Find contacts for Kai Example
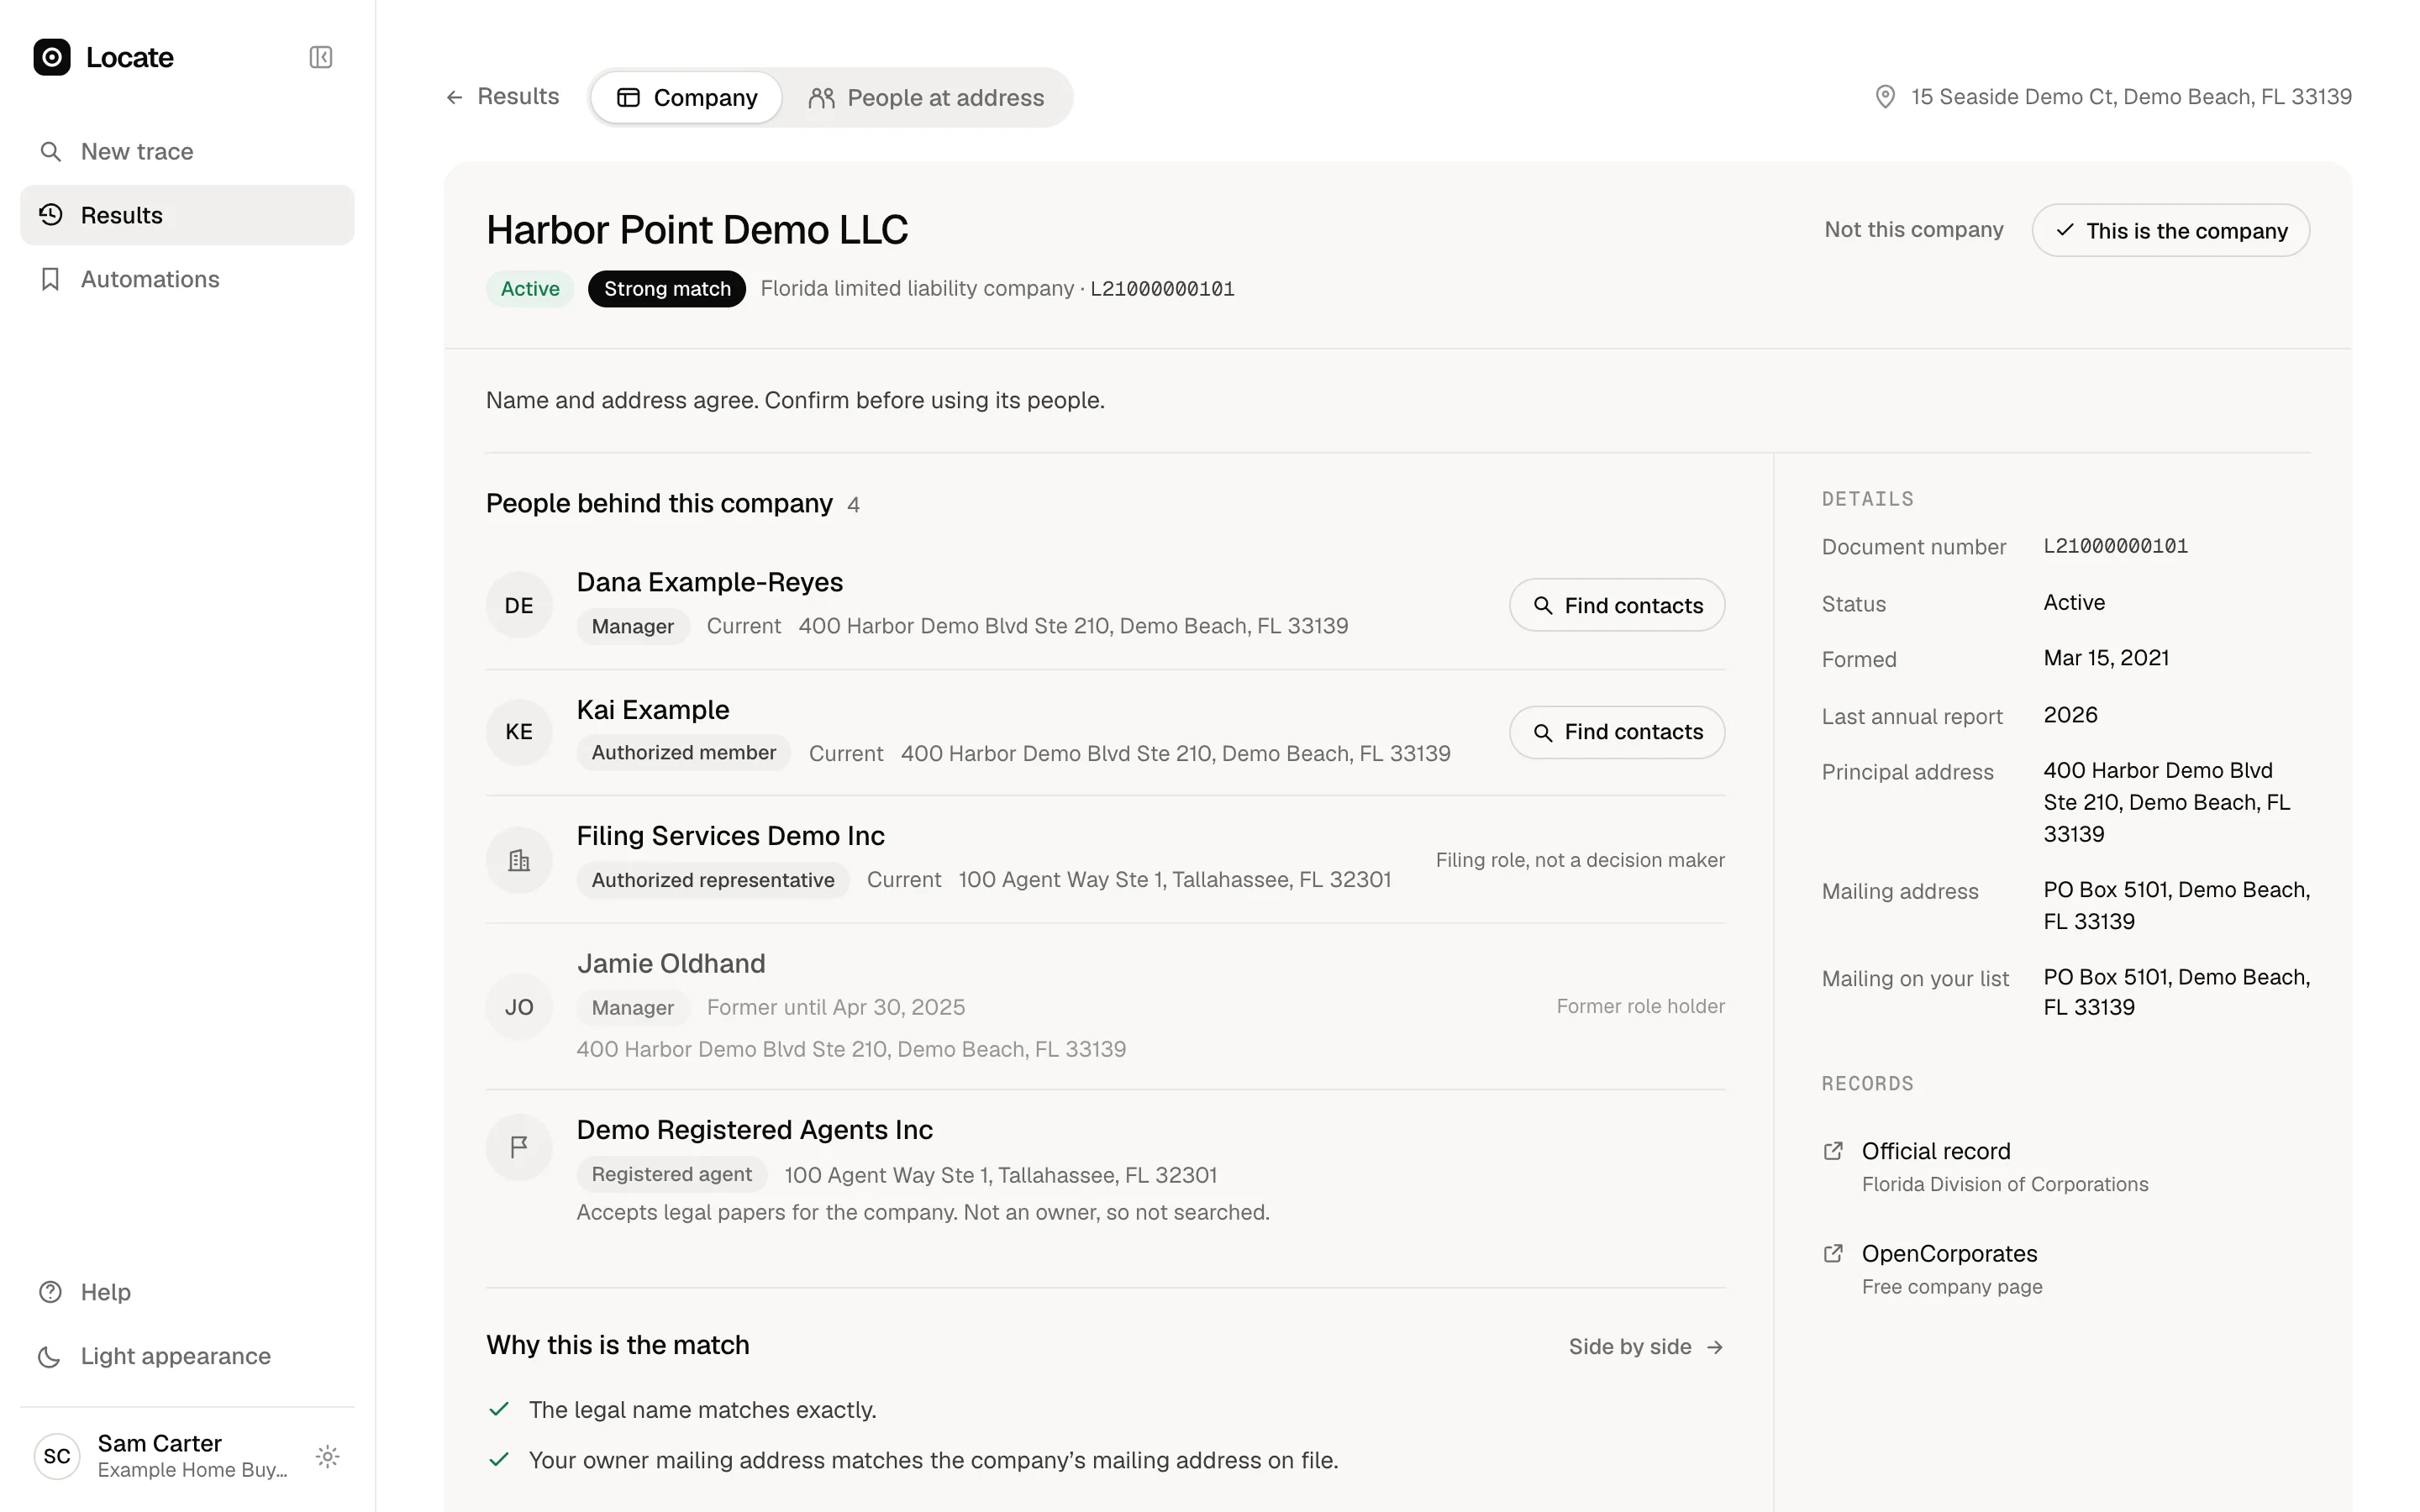Screen dimensions: 2420x1512 click(1617, 732)
